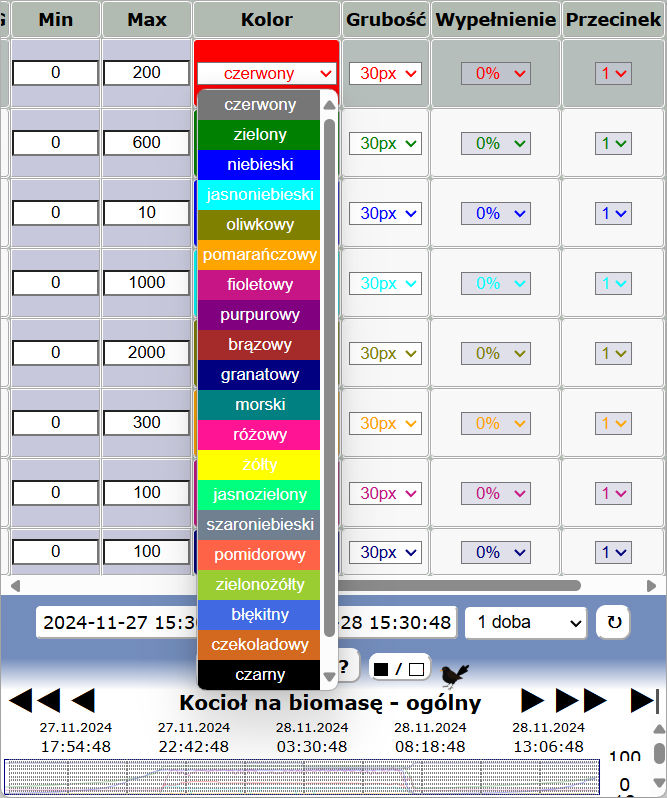
Task: Open the first row's Wypełnienie 0% dropdown
Action: (496, 73)
